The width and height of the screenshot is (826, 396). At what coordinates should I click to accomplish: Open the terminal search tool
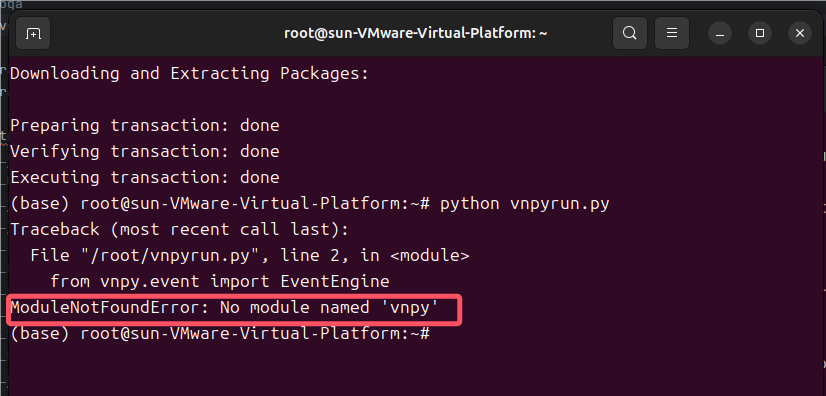(630, 34)
